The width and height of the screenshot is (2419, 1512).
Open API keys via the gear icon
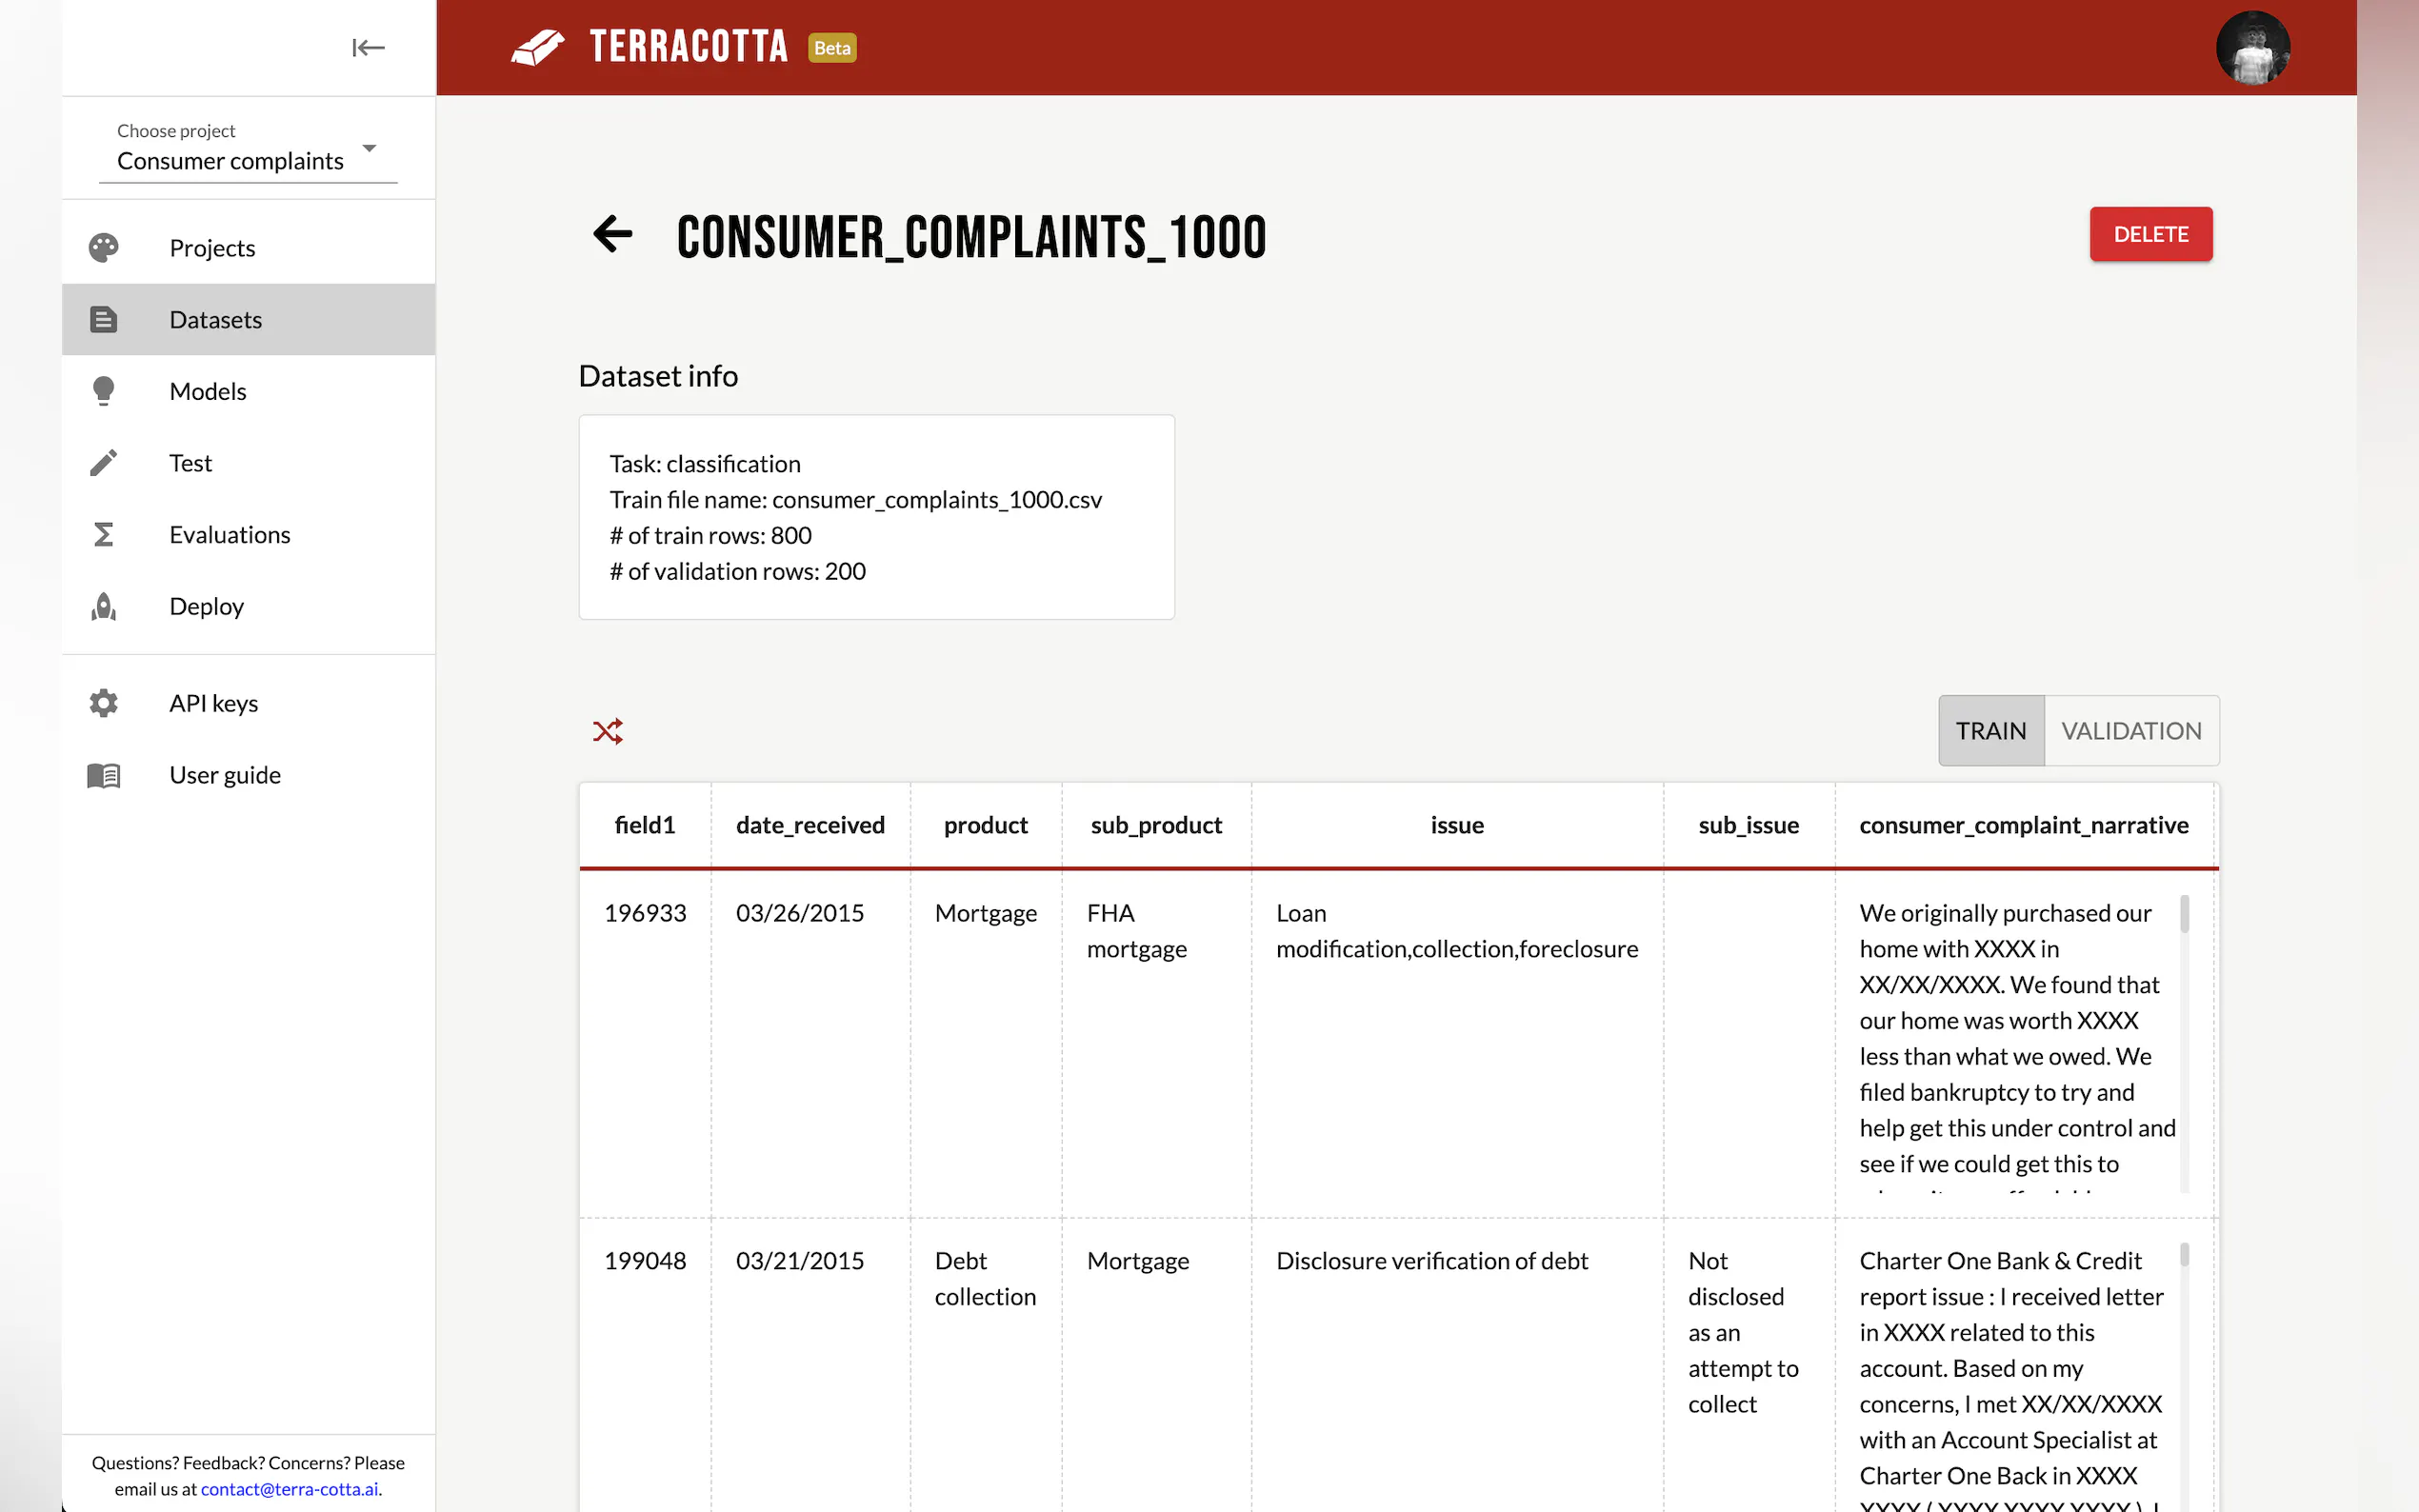[104, 703]
